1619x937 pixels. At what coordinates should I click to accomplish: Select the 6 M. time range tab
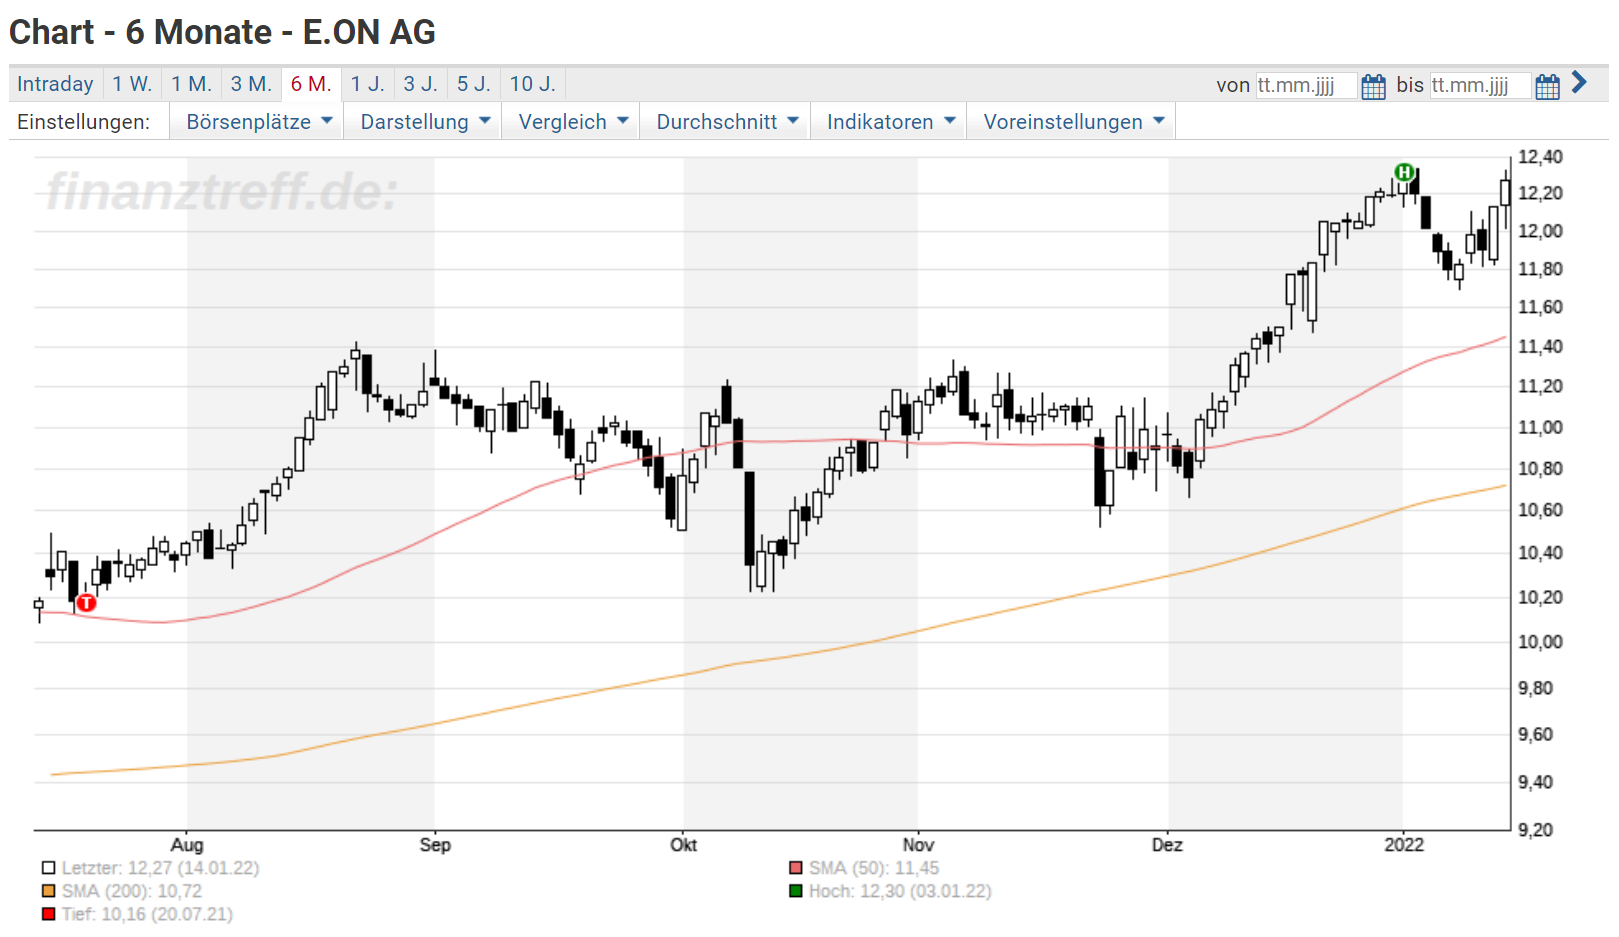(x=311, y=84)
